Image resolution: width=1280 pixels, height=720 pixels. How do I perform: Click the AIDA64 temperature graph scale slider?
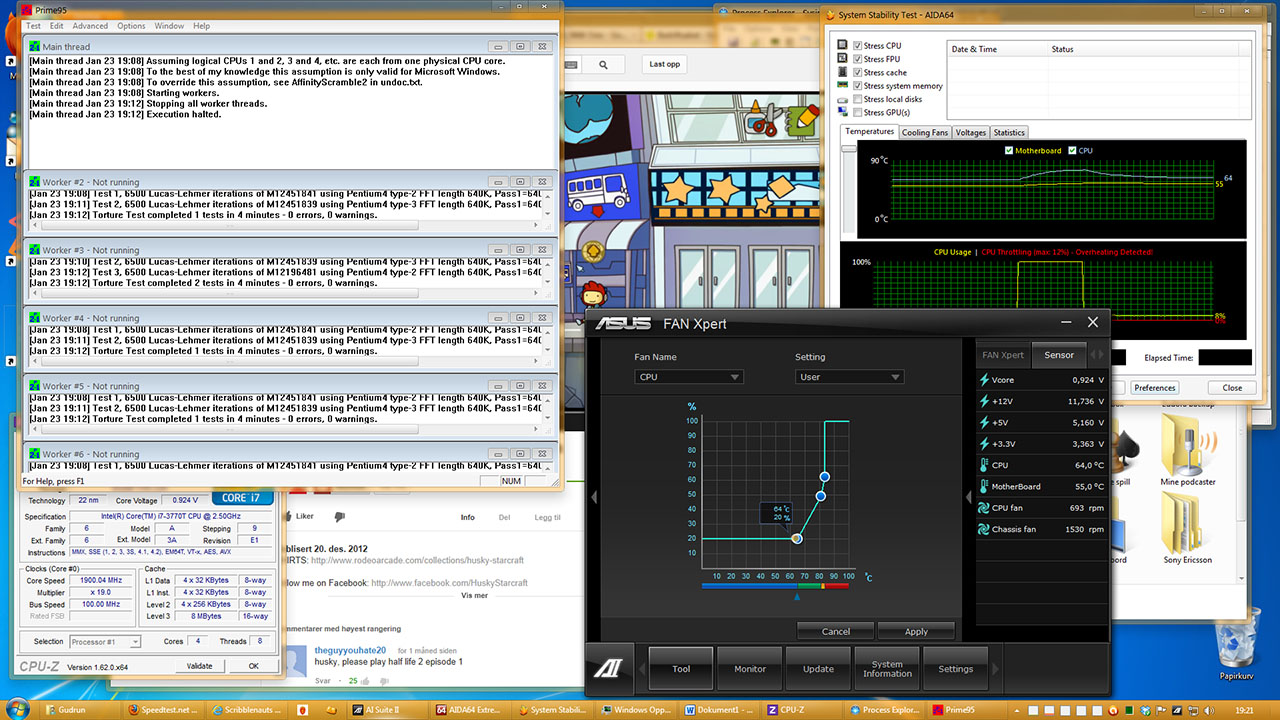(x=851, y=149)
